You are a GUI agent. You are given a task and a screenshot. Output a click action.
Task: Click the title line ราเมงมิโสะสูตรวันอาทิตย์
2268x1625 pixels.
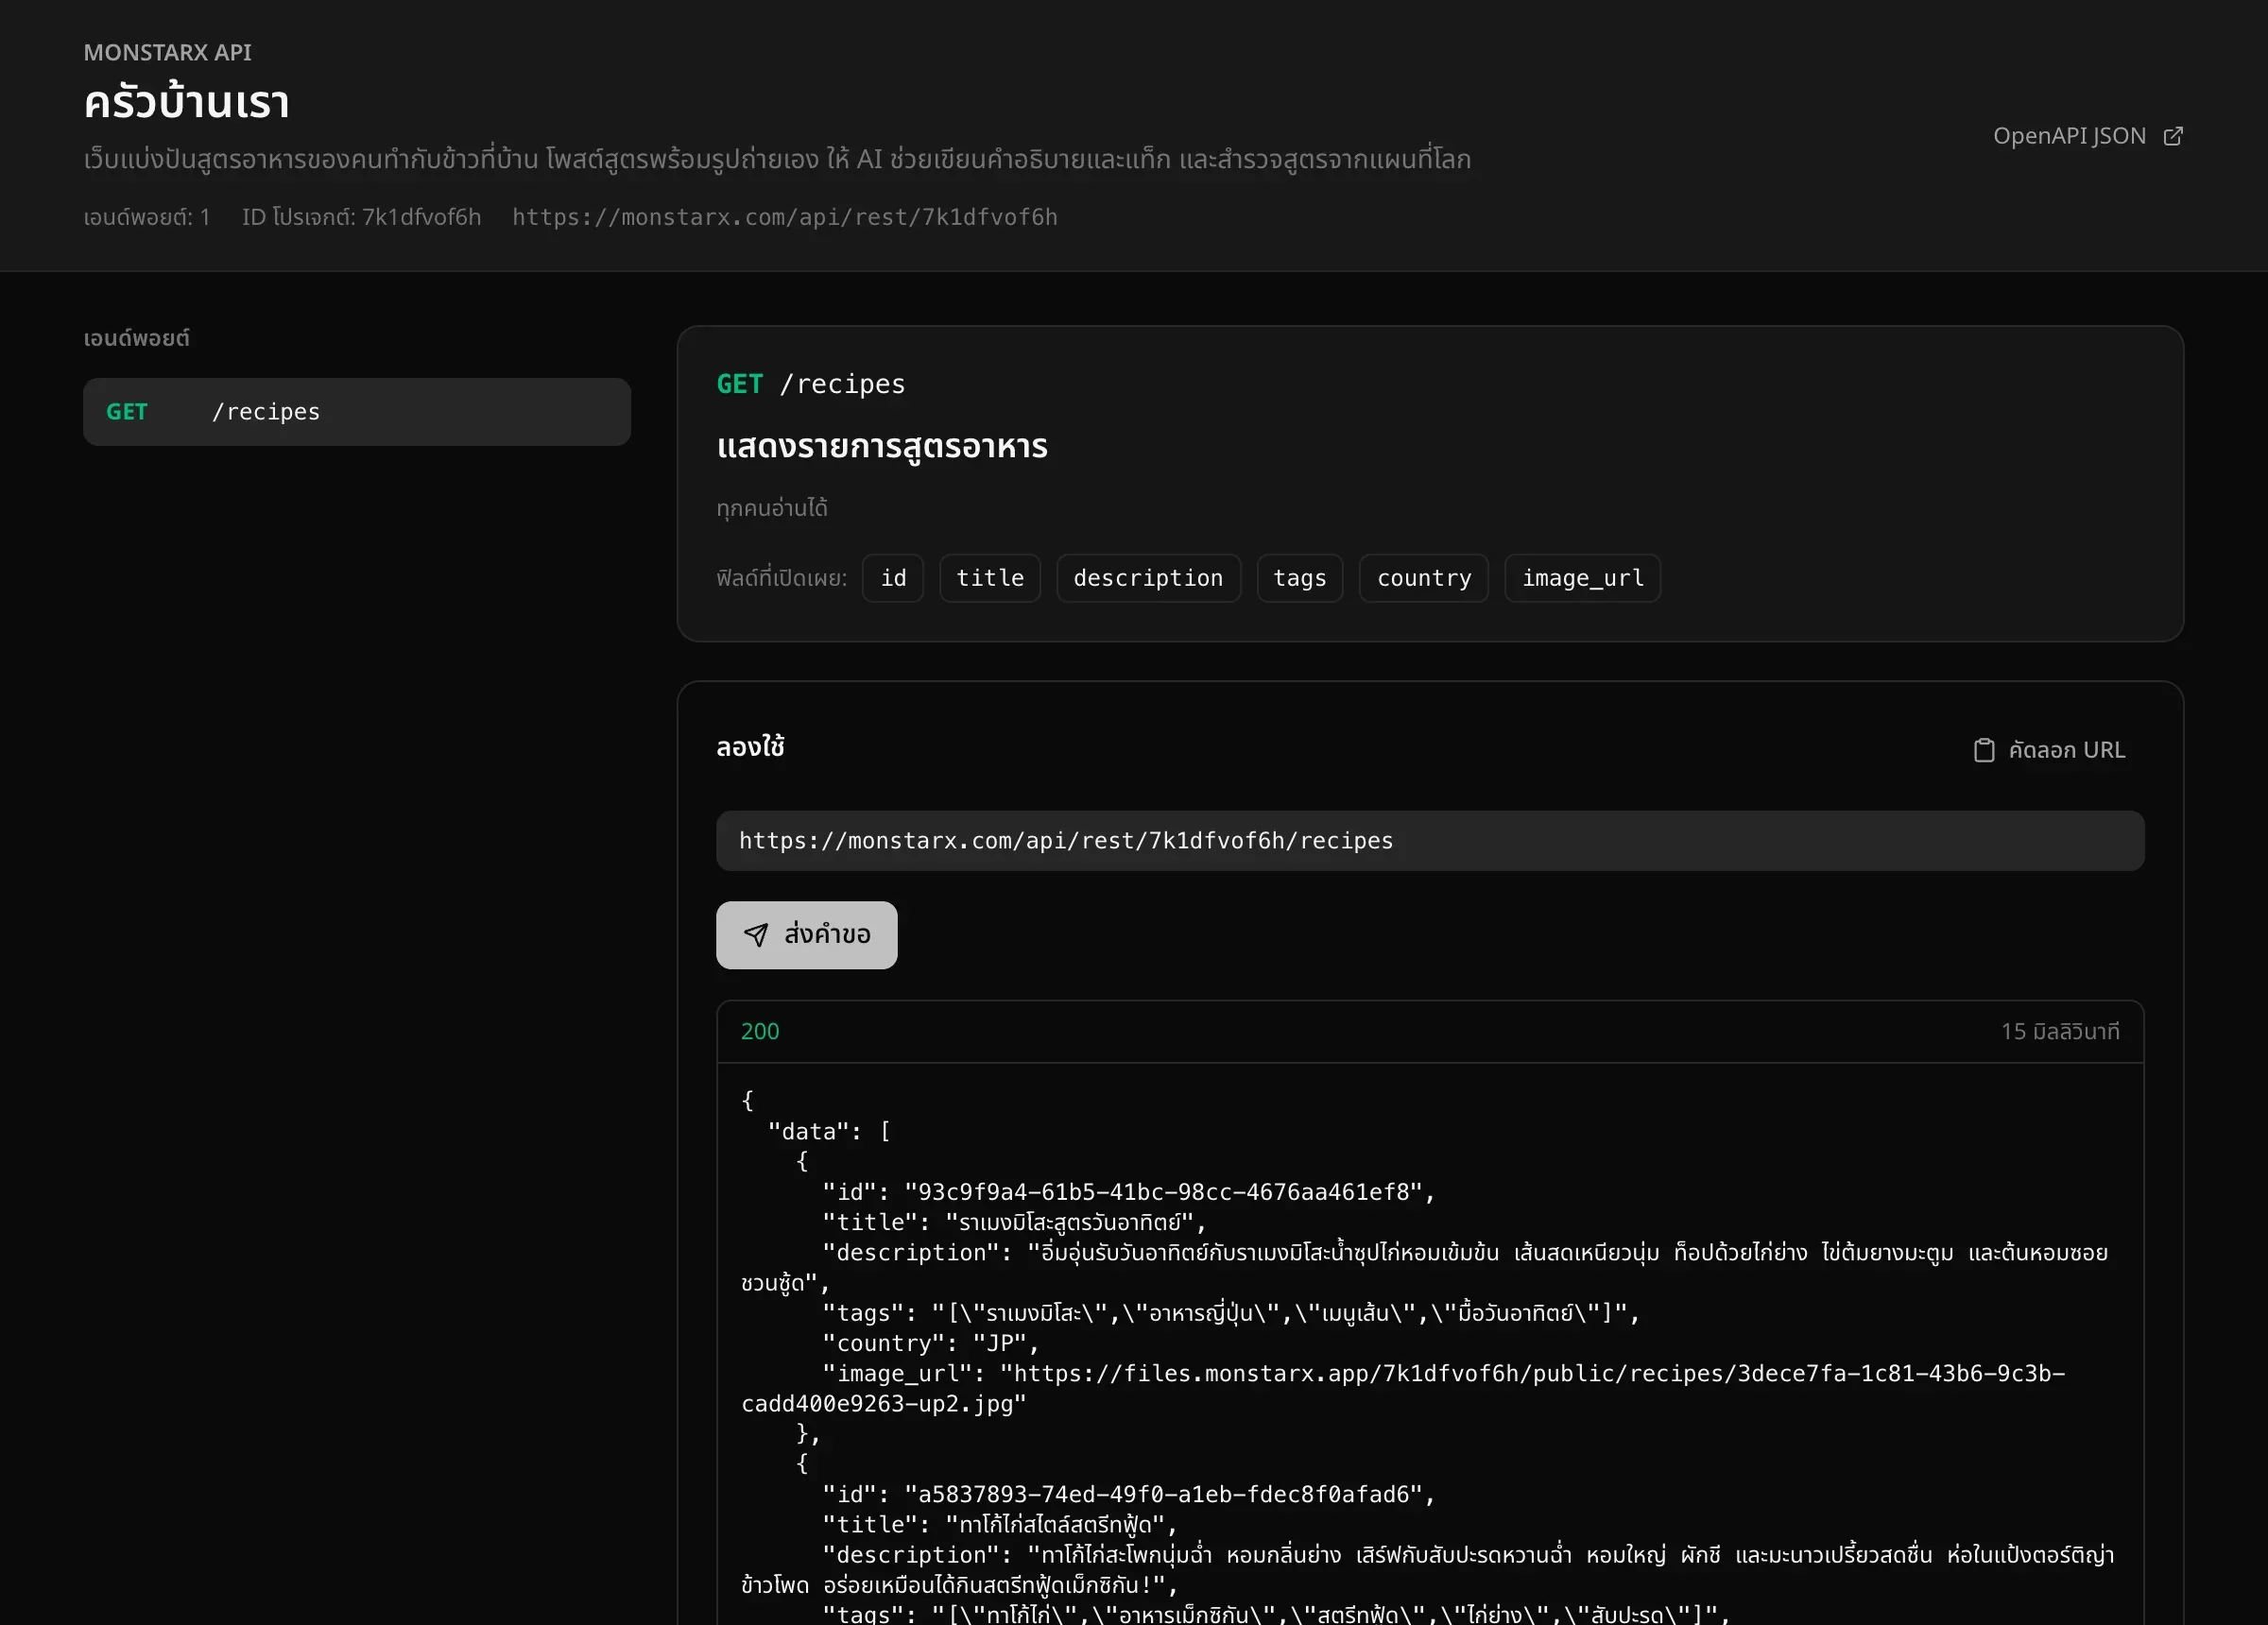(x=1013, y=1222)
